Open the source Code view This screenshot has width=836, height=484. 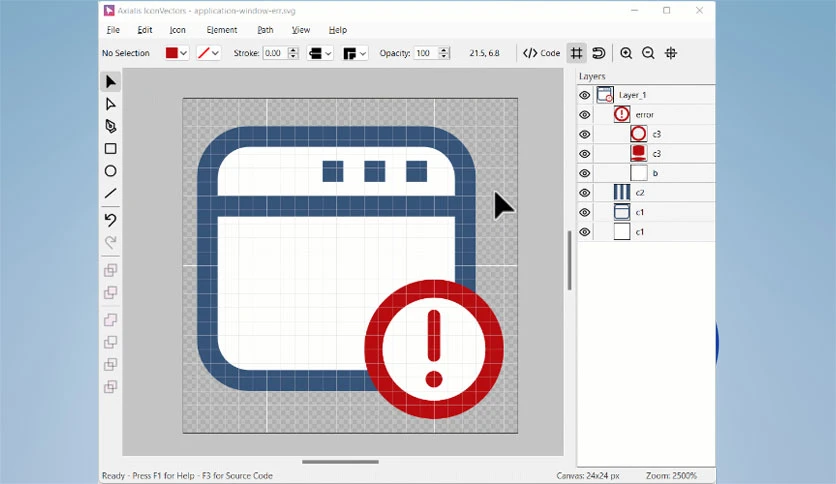coord(541,53)
